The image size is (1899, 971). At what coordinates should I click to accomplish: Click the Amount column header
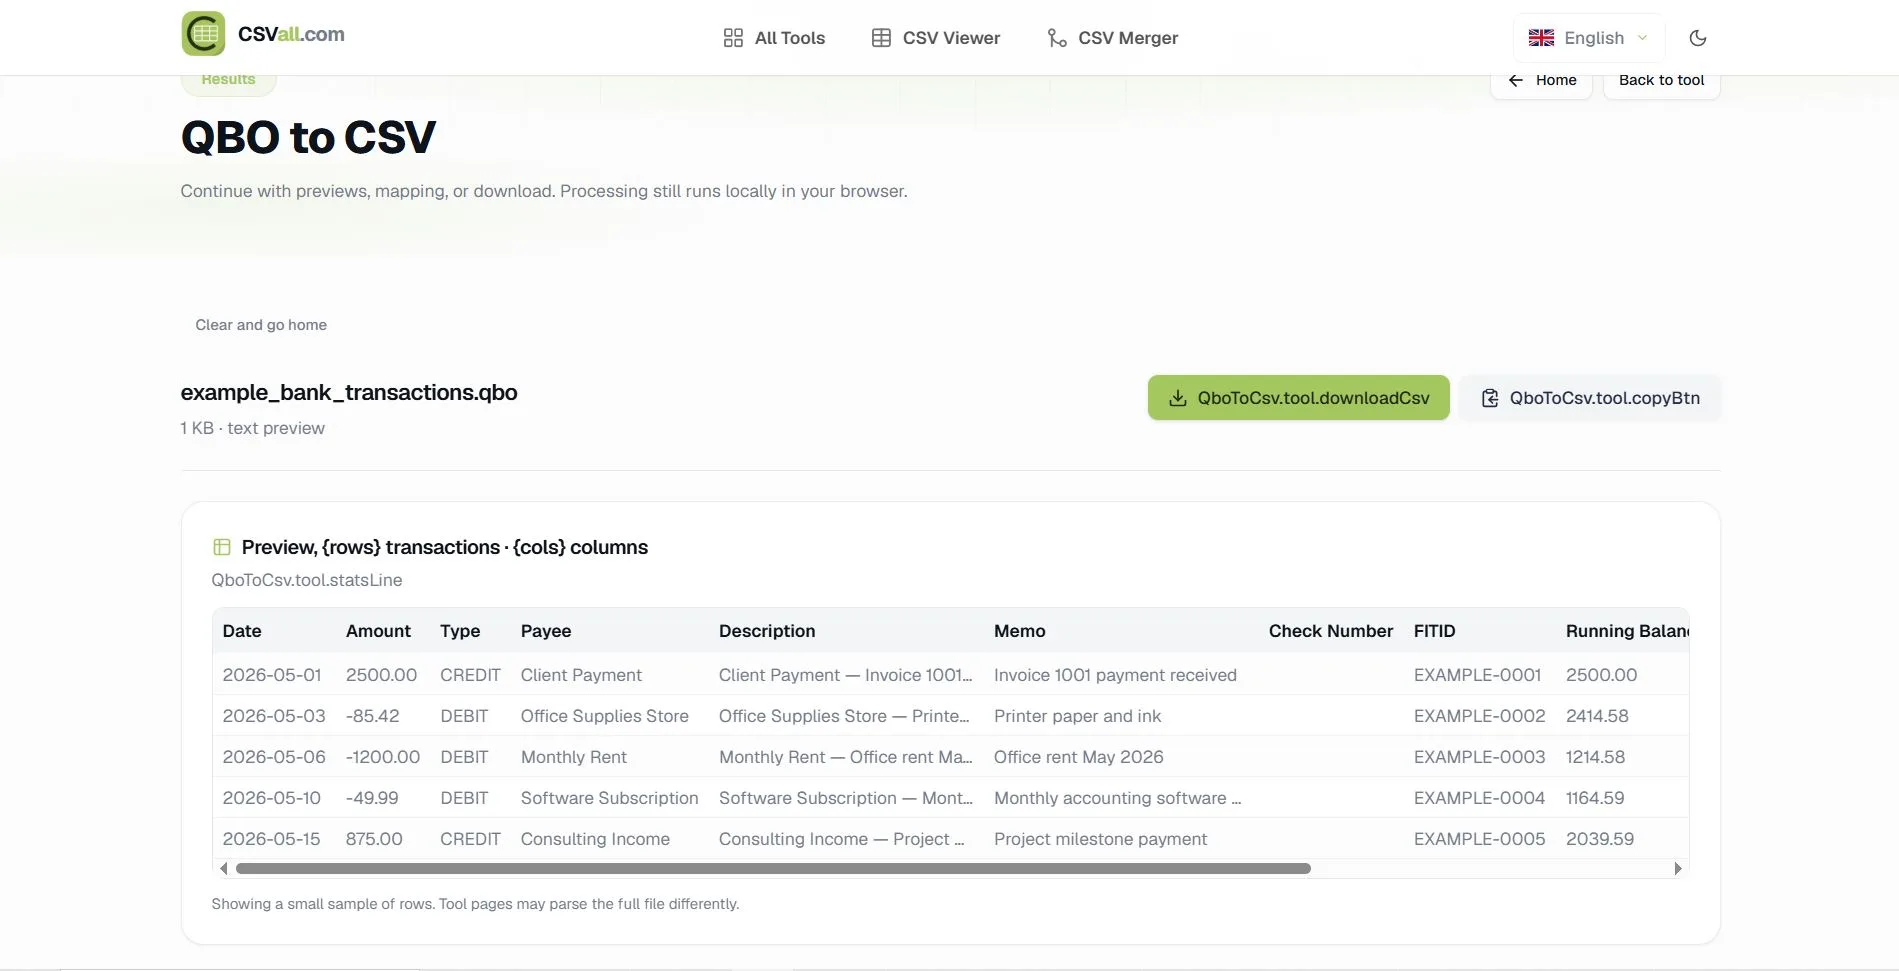pyautogui.click(x=378, y=631)
